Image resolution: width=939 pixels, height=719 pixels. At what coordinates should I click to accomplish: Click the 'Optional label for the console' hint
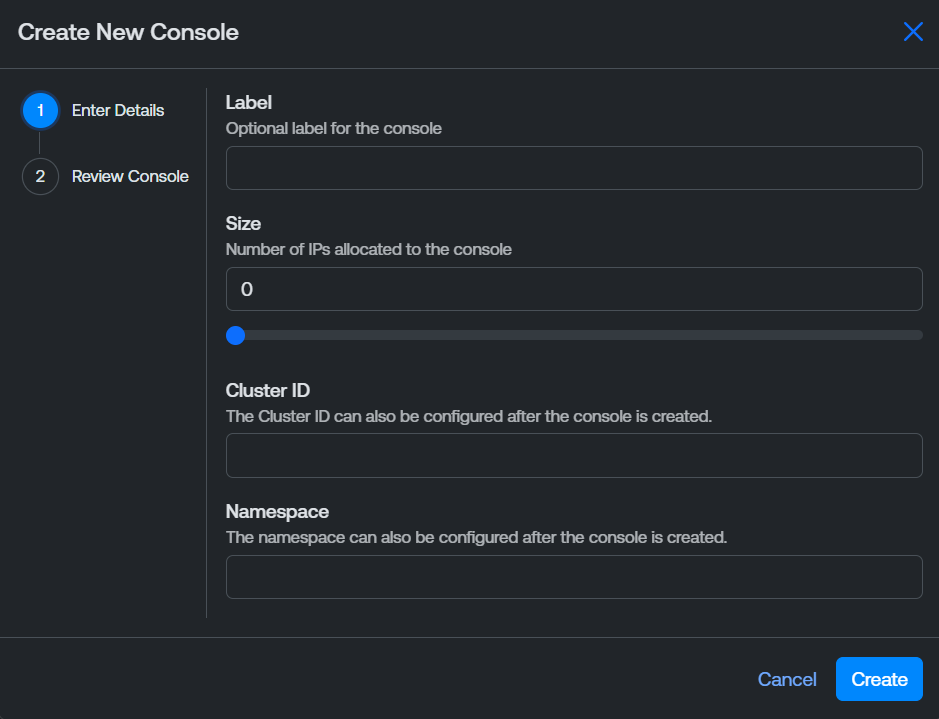(x=334, y=128)
